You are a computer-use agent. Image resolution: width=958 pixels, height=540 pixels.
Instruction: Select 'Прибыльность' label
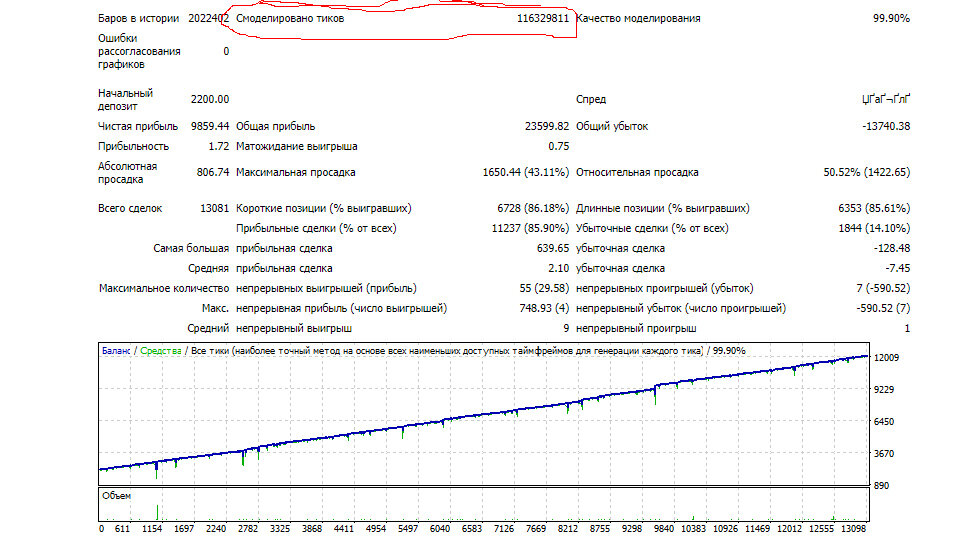133,147
